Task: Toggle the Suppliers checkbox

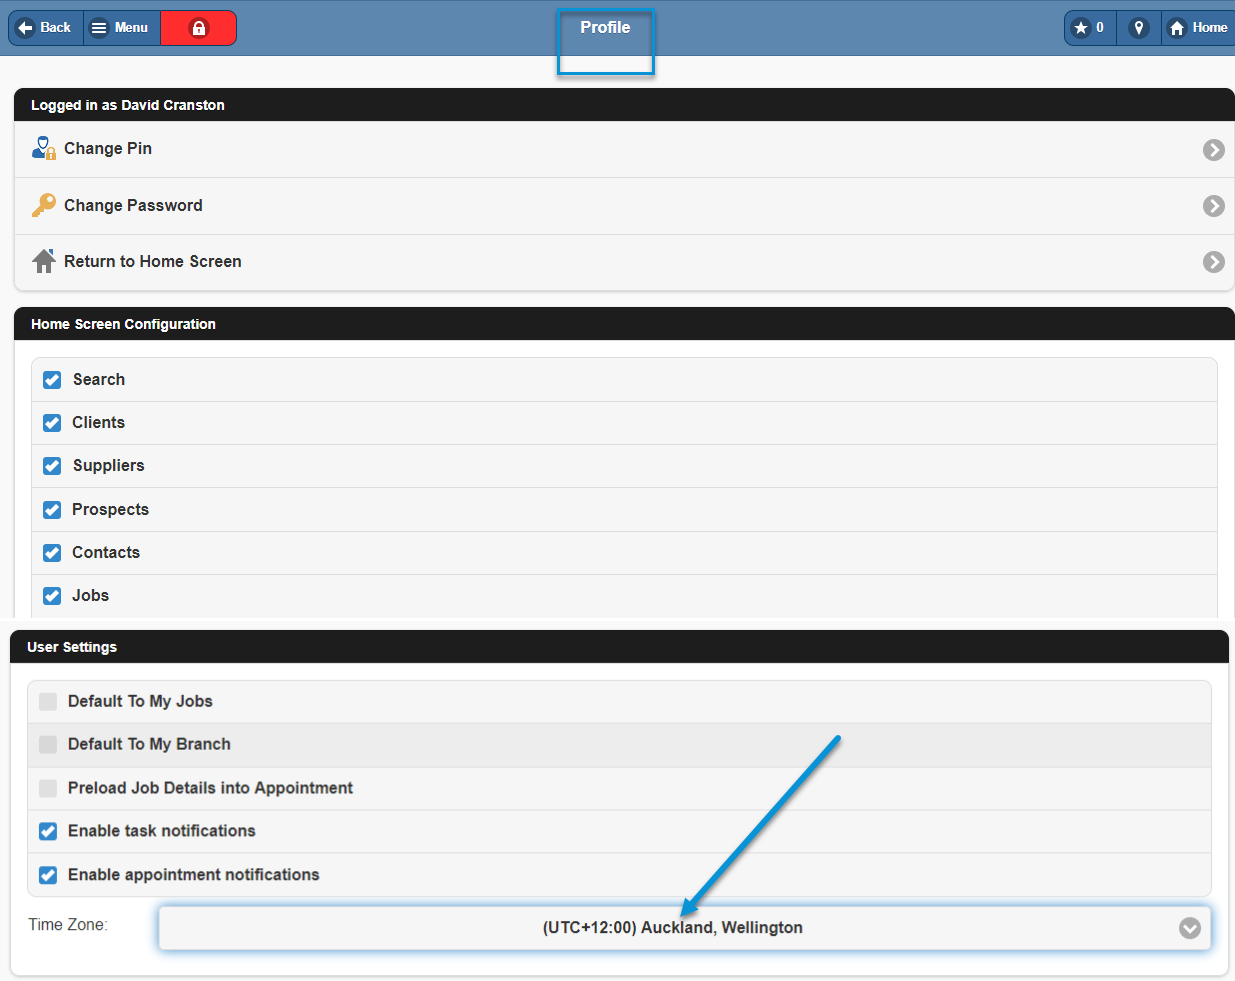Action: [x=52, y=466]
